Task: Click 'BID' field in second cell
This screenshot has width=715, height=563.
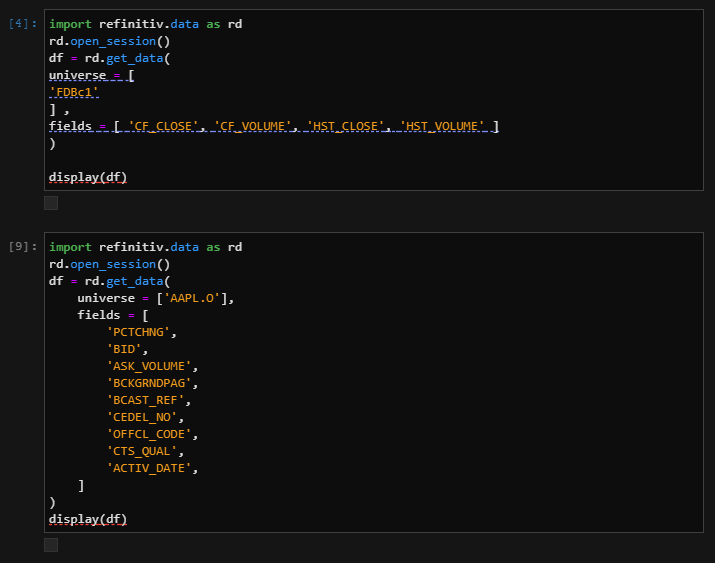Action: click(x=124, y=349)
